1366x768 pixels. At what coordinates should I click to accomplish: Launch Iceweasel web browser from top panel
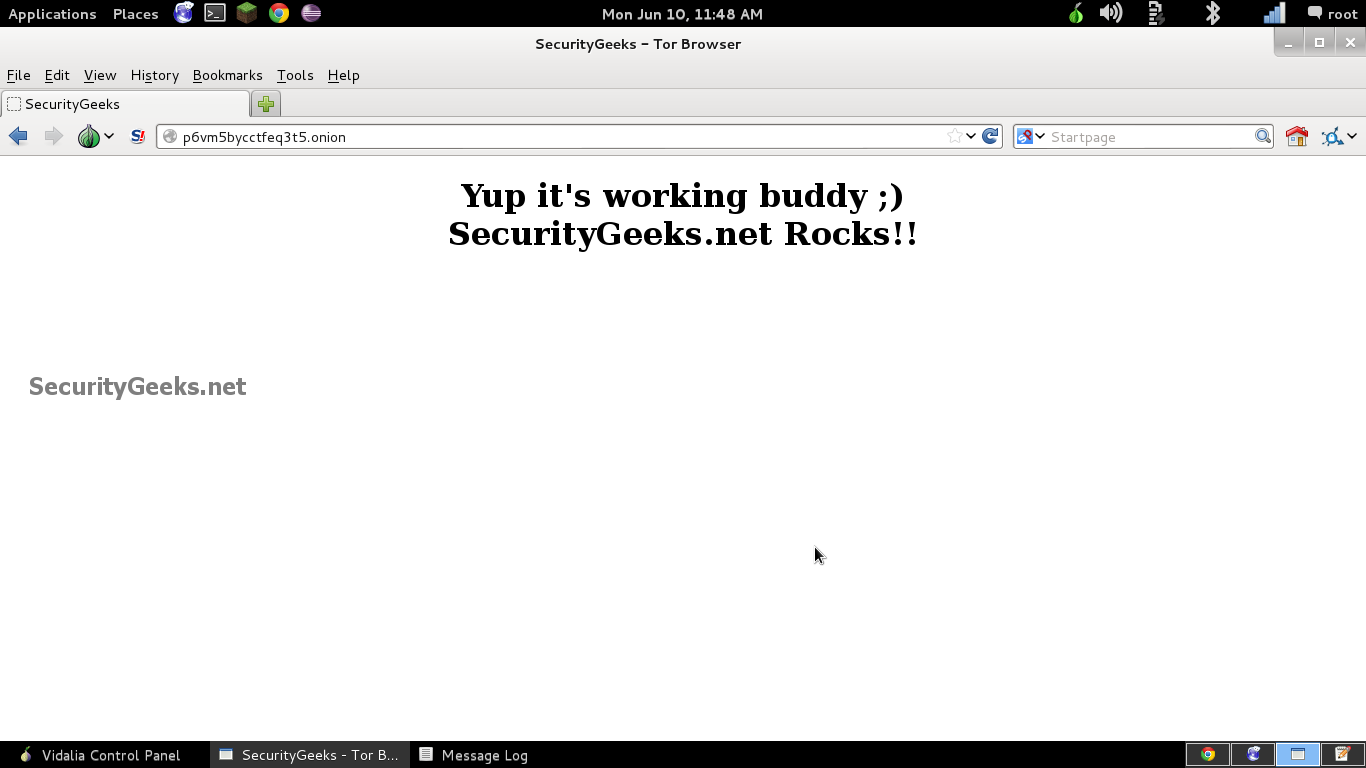coord(183,13)
